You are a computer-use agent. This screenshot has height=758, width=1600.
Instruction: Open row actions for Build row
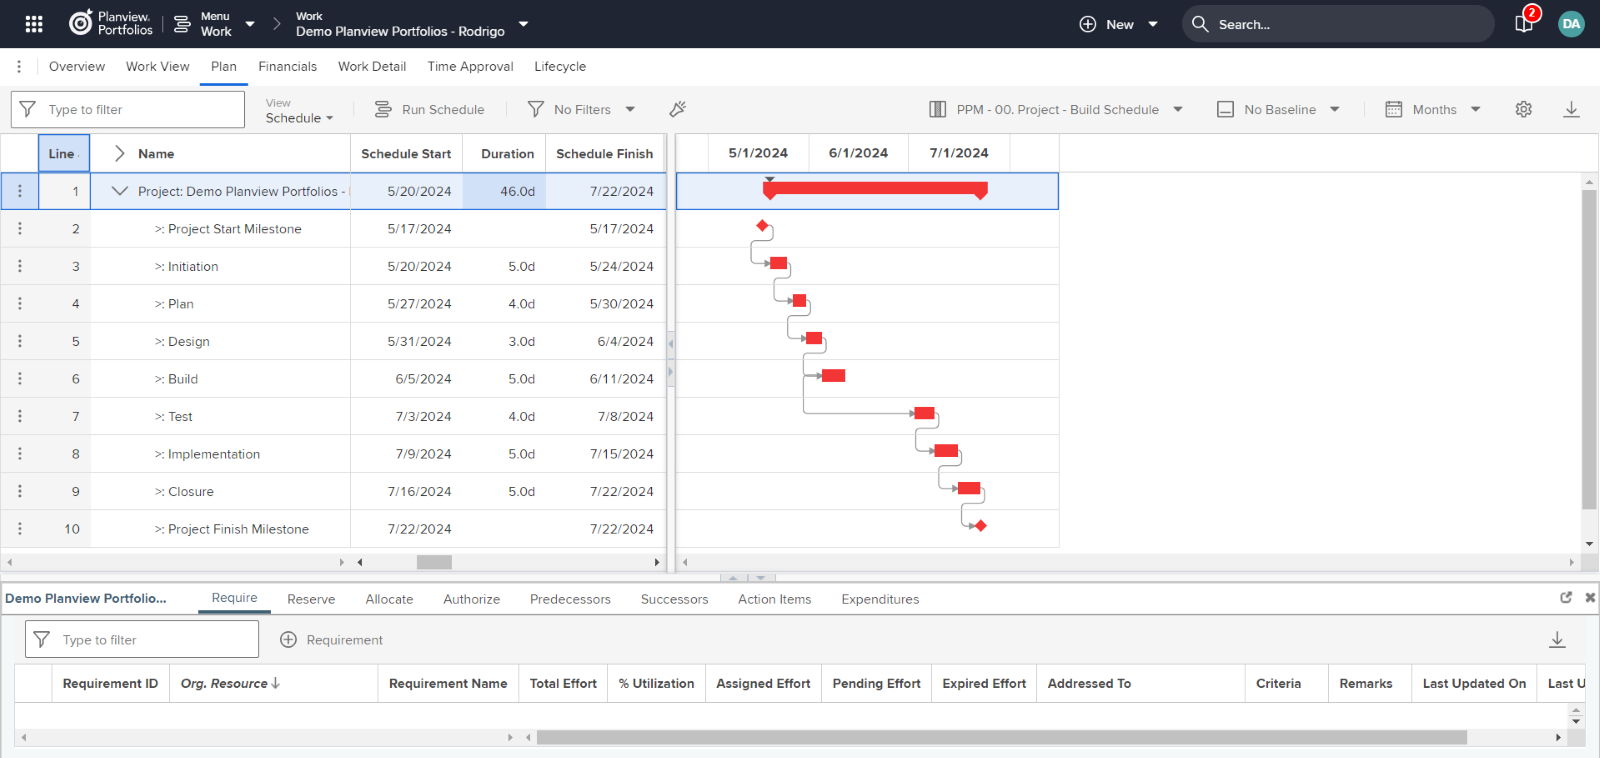coord(20,378)
